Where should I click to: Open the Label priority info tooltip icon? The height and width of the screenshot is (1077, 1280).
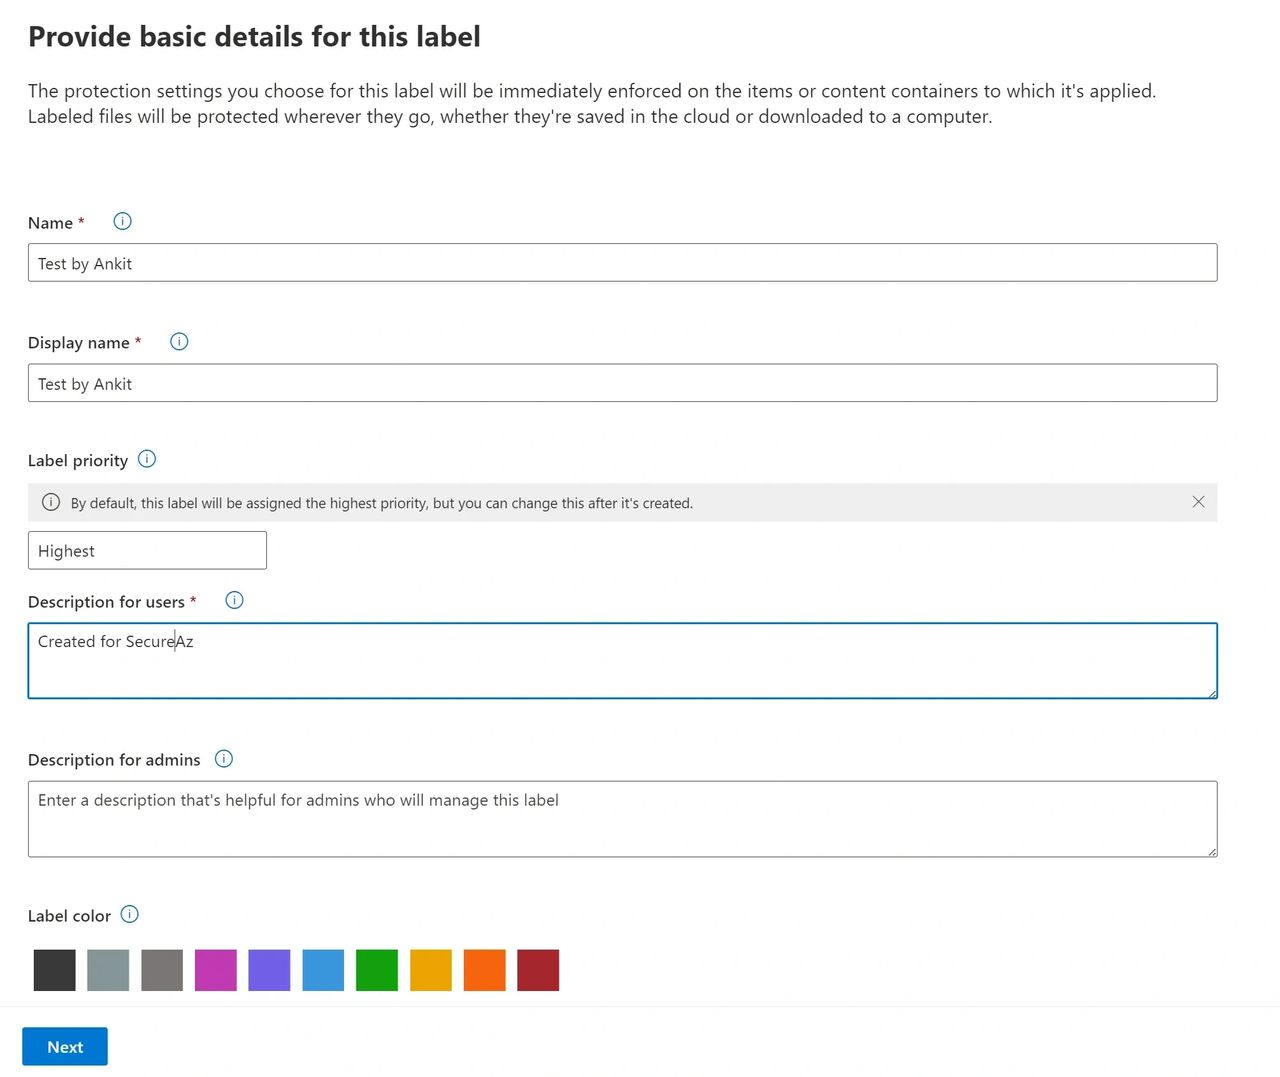point(147,460)
